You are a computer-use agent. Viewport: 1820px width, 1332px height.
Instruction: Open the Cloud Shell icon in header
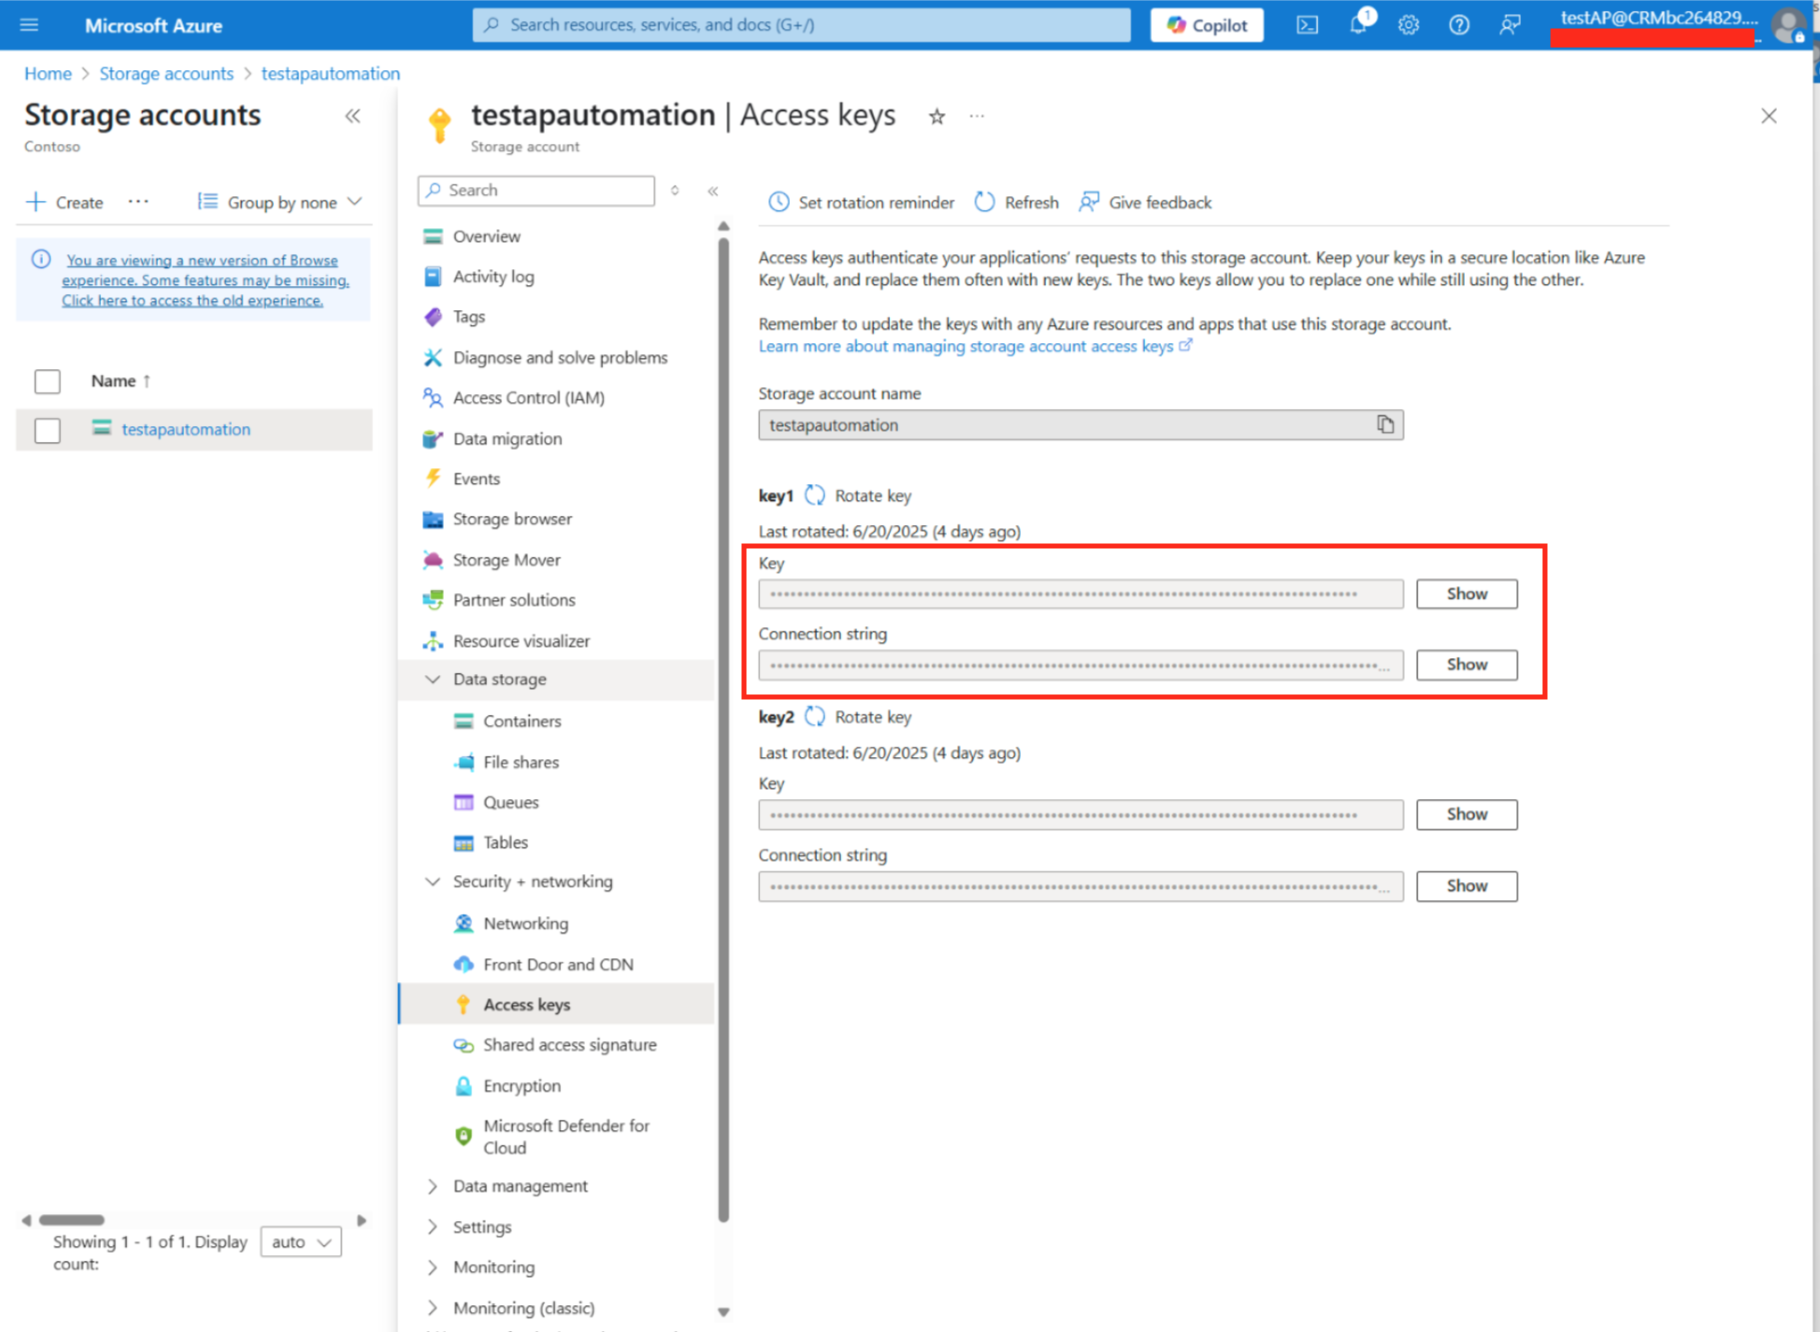1307,25
